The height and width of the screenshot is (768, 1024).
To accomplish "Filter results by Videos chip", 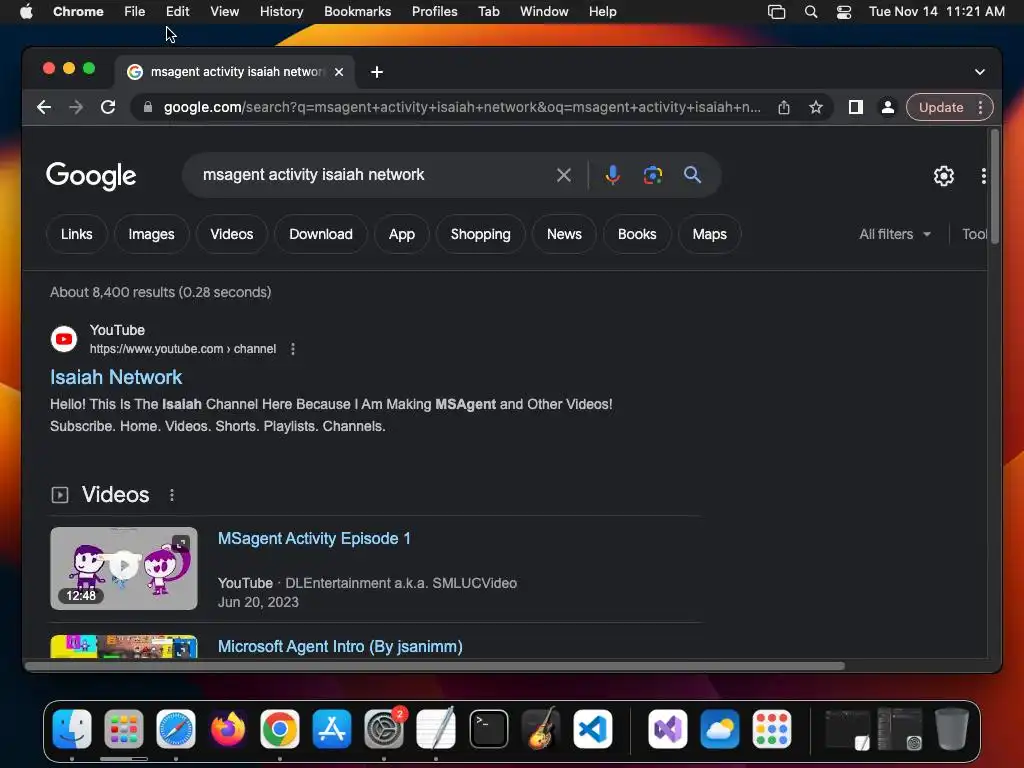I will [232, 234].
